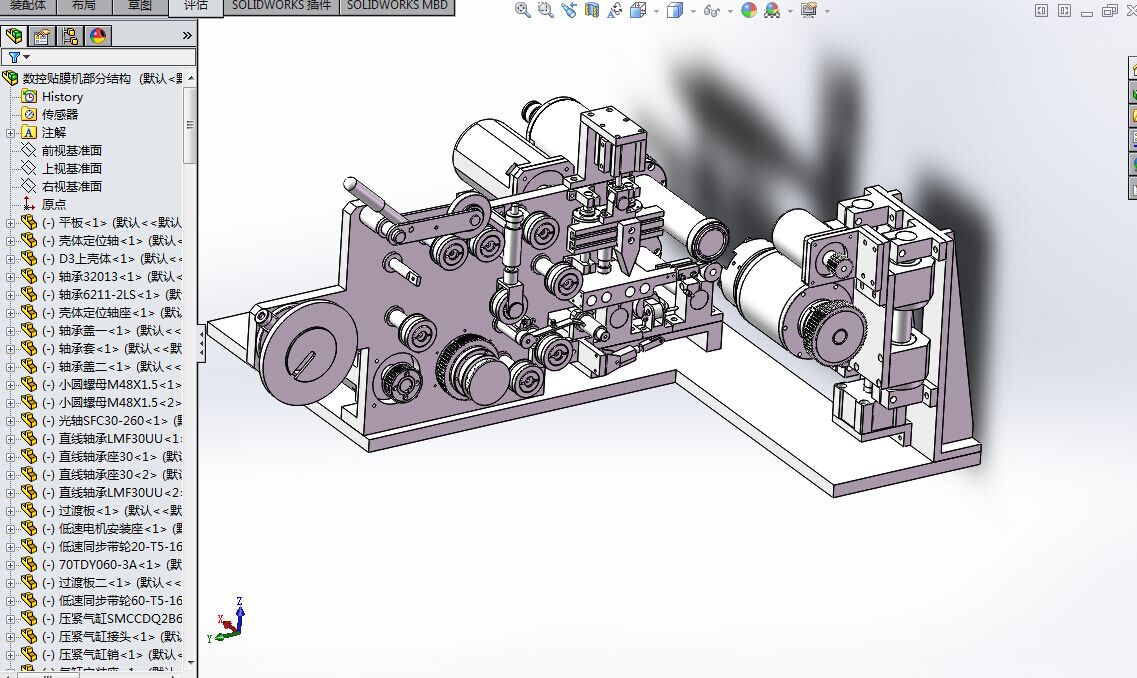This screenshot has height=678, width=1137.
Task: Select the Zoom to Area tool
Action: point(545,10)
